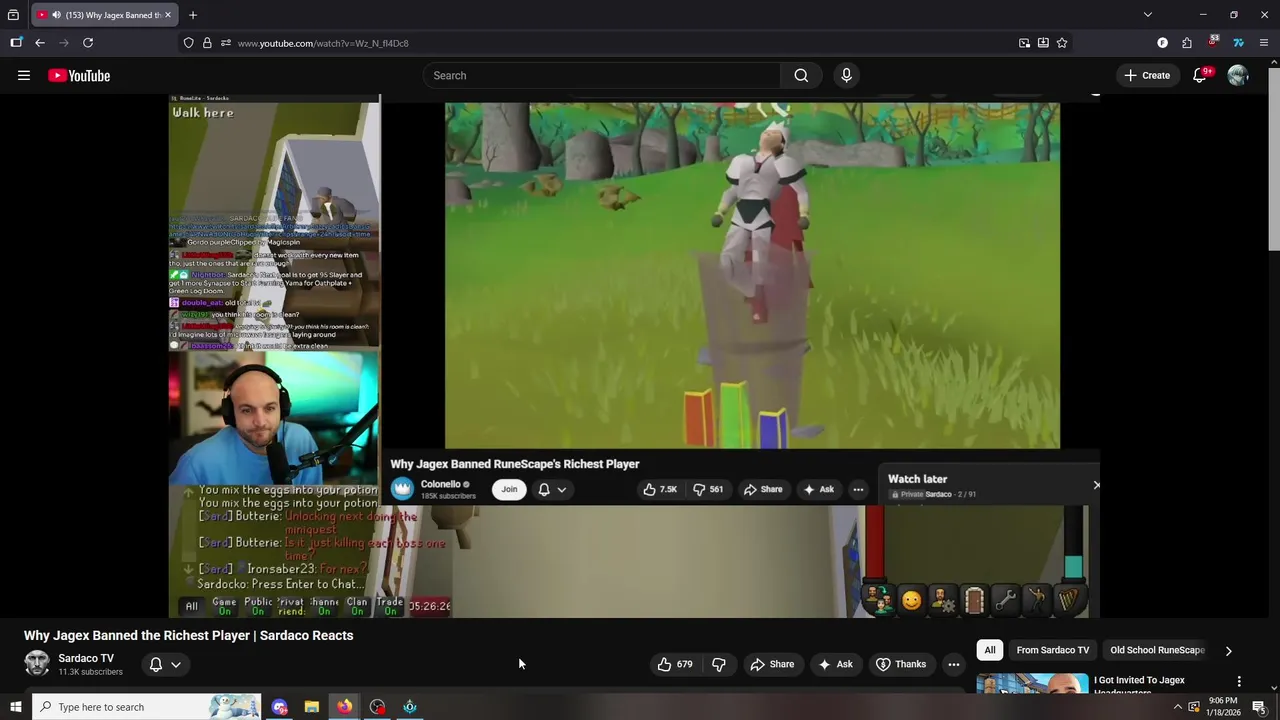Open Sardaco TV channel name link

click(x=86, y=658)
